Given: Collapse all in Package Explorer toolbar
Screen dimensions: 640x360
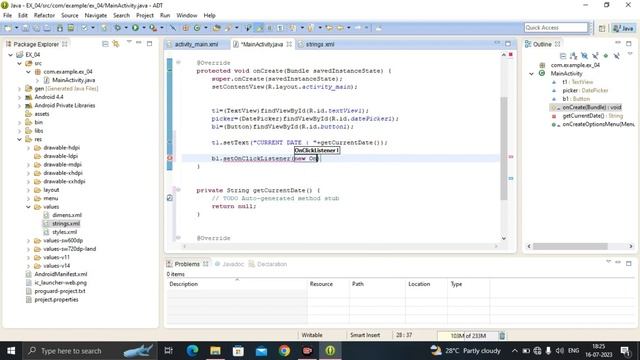Looking at the screenshot, I should point(105,44).
